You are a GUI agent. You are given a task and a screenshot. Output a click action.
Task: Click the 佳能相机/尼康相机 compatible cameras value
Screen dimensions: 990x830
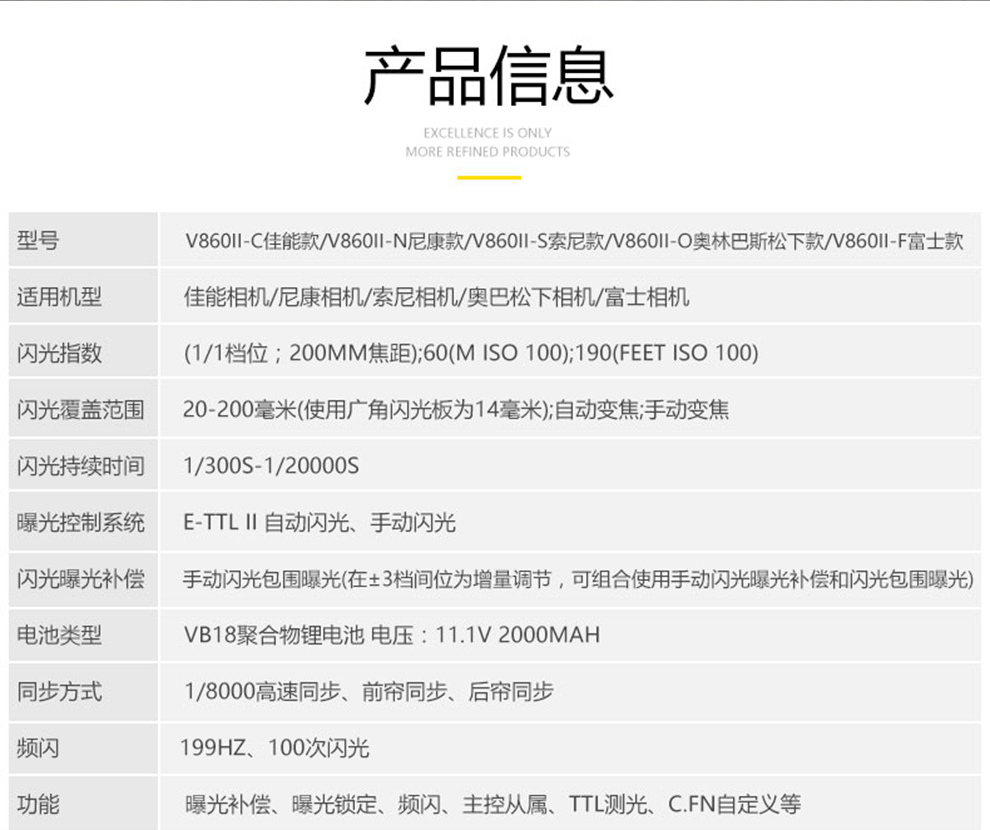point(436,297)
